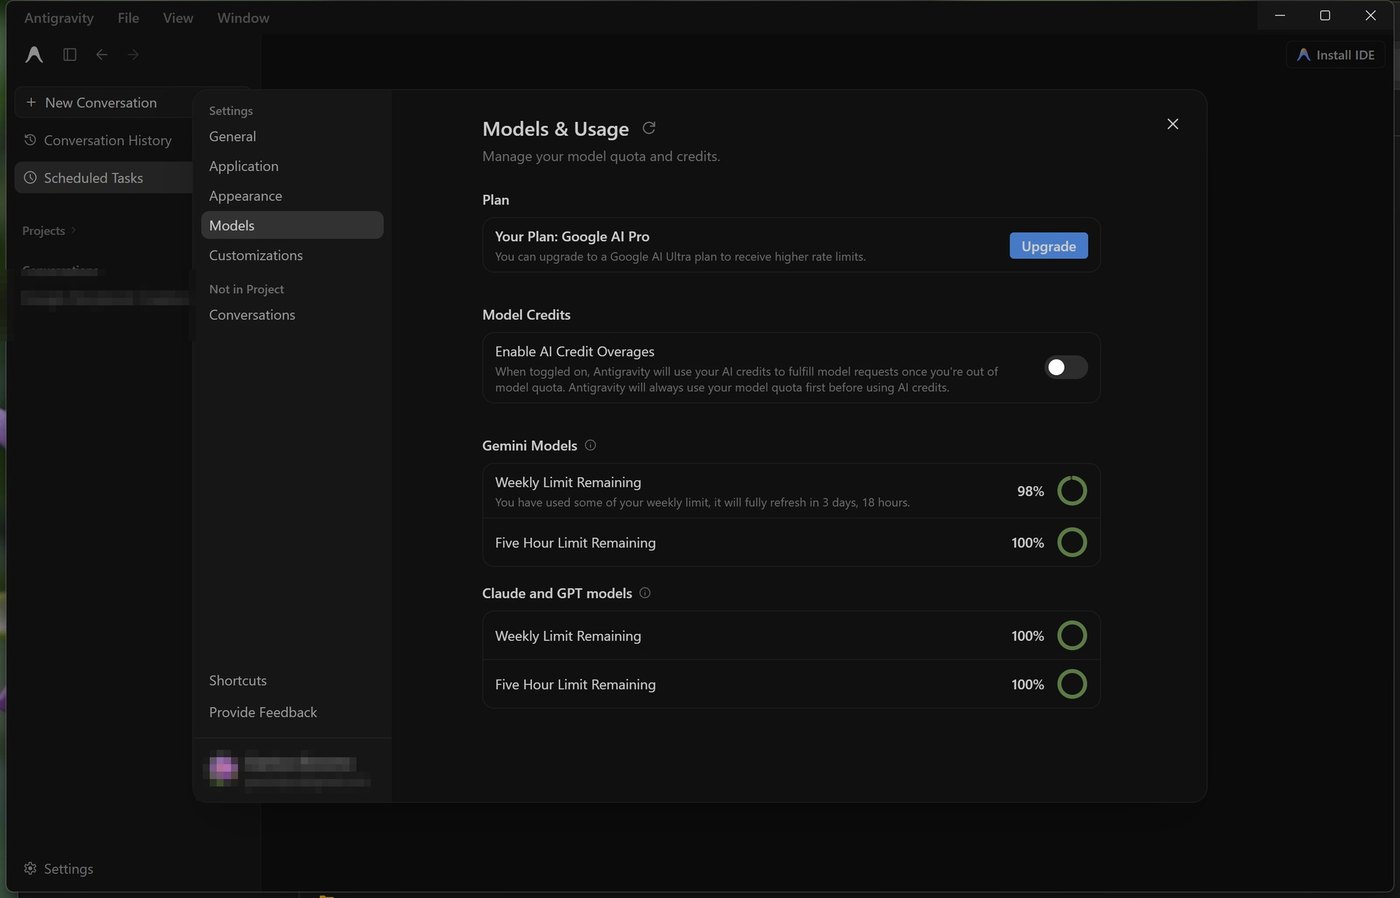Click the Claude five hour limit ring
The image size is (1400, 898).
(x=1072, y=685)
